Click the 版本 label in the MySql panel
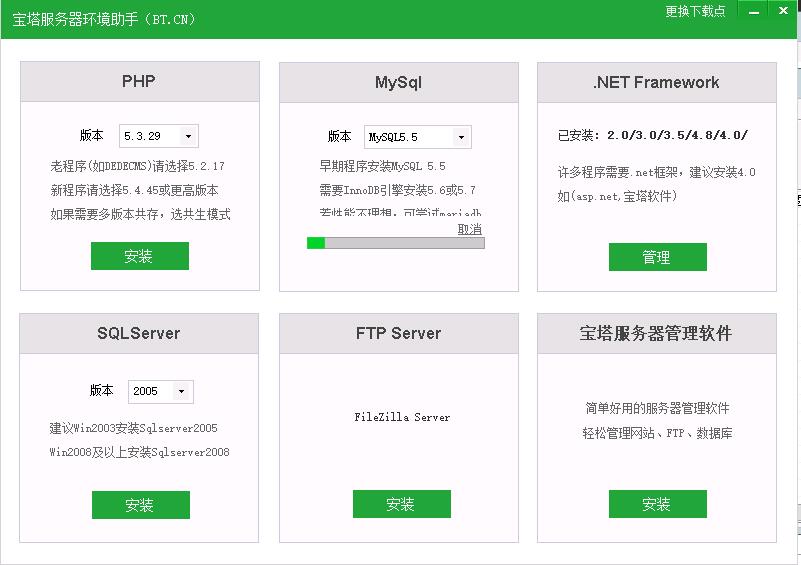801x565 pixels. (x=339, y=136)
